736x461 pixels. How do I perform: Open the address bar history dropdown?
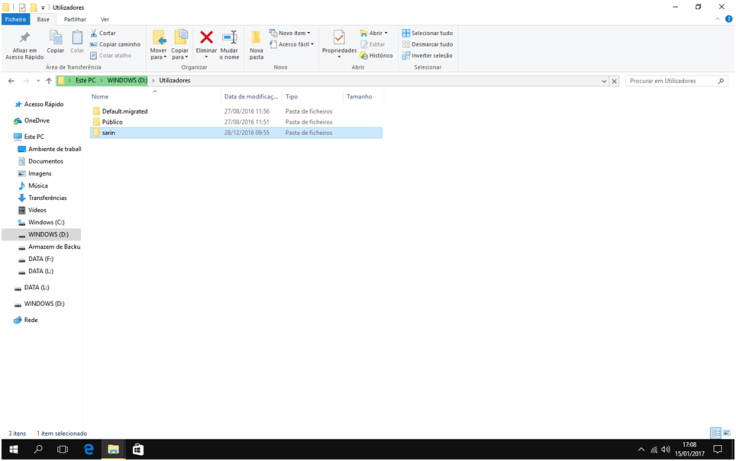pos(604,81)
